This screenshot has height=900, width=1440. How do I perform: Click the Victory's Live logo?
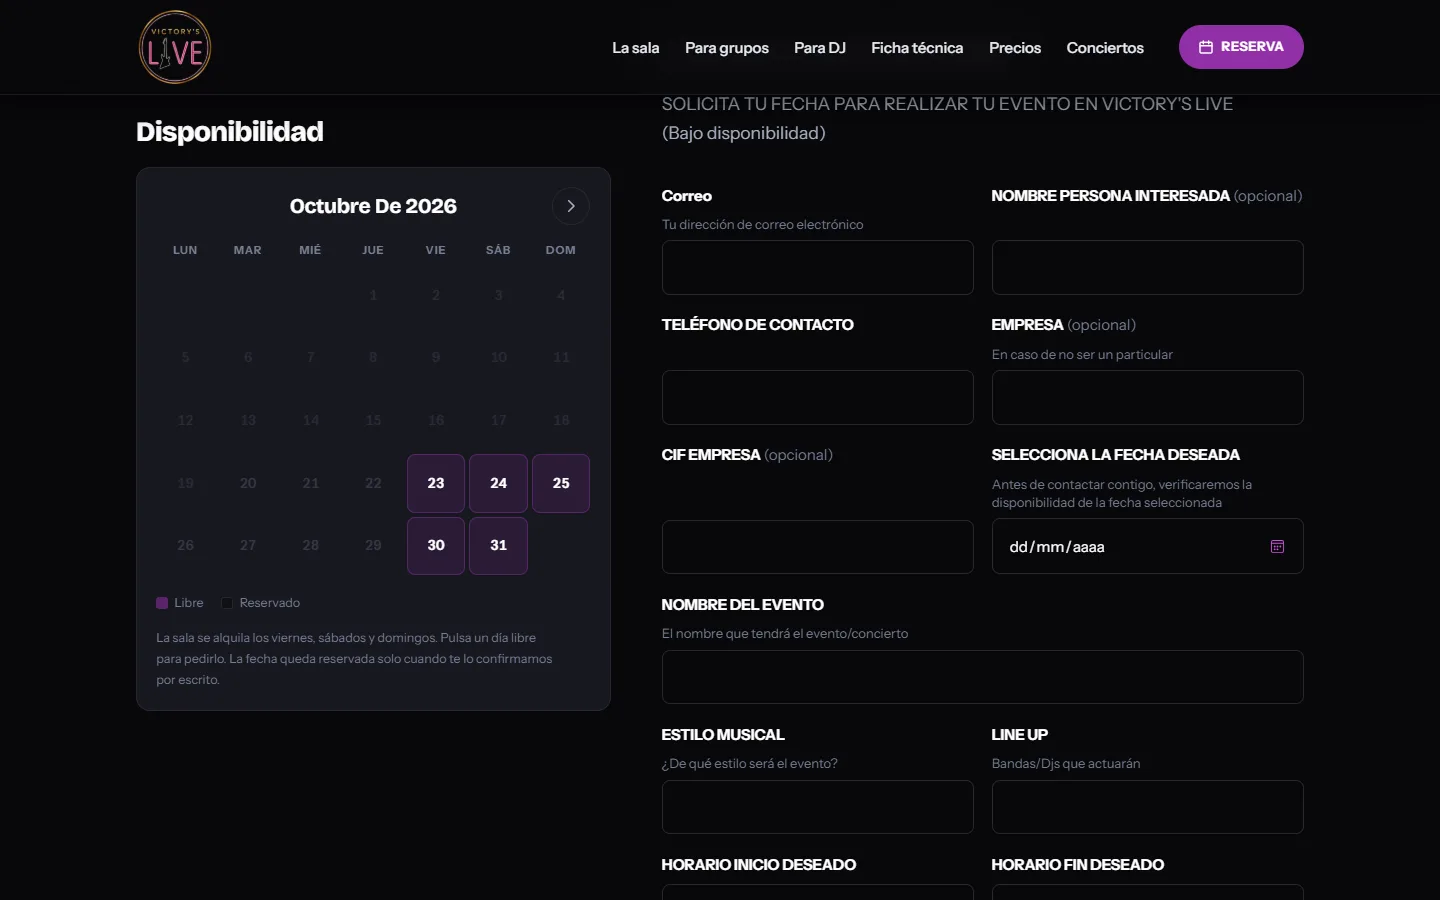tap(175, 47)
